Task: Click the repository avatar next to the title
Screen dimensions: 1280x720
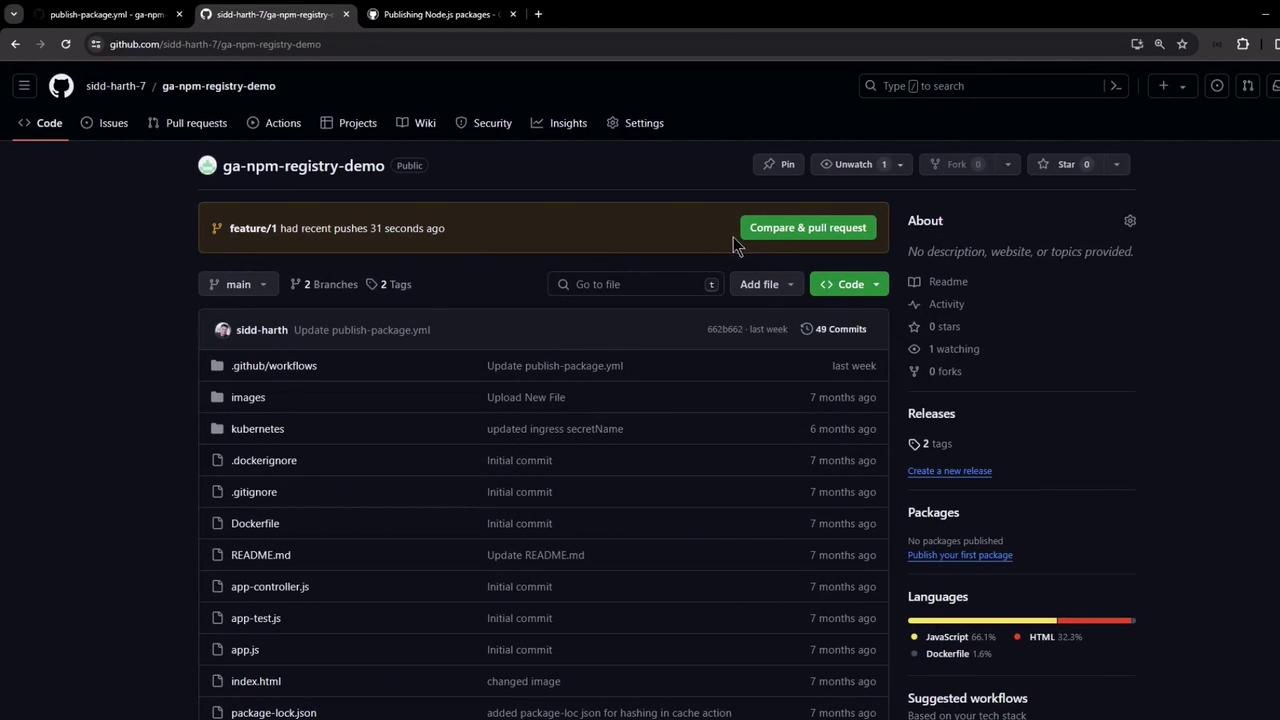Action: click(x=207, y=166)
